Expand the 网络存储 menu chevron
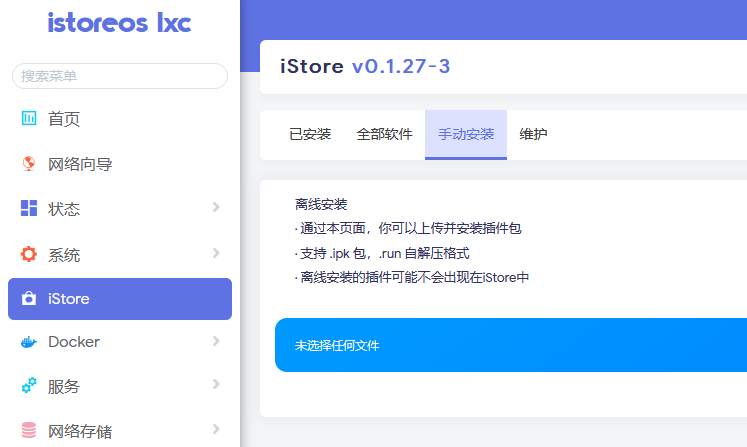This screenshot has height=447, width=747. click(x=216, y=429)
